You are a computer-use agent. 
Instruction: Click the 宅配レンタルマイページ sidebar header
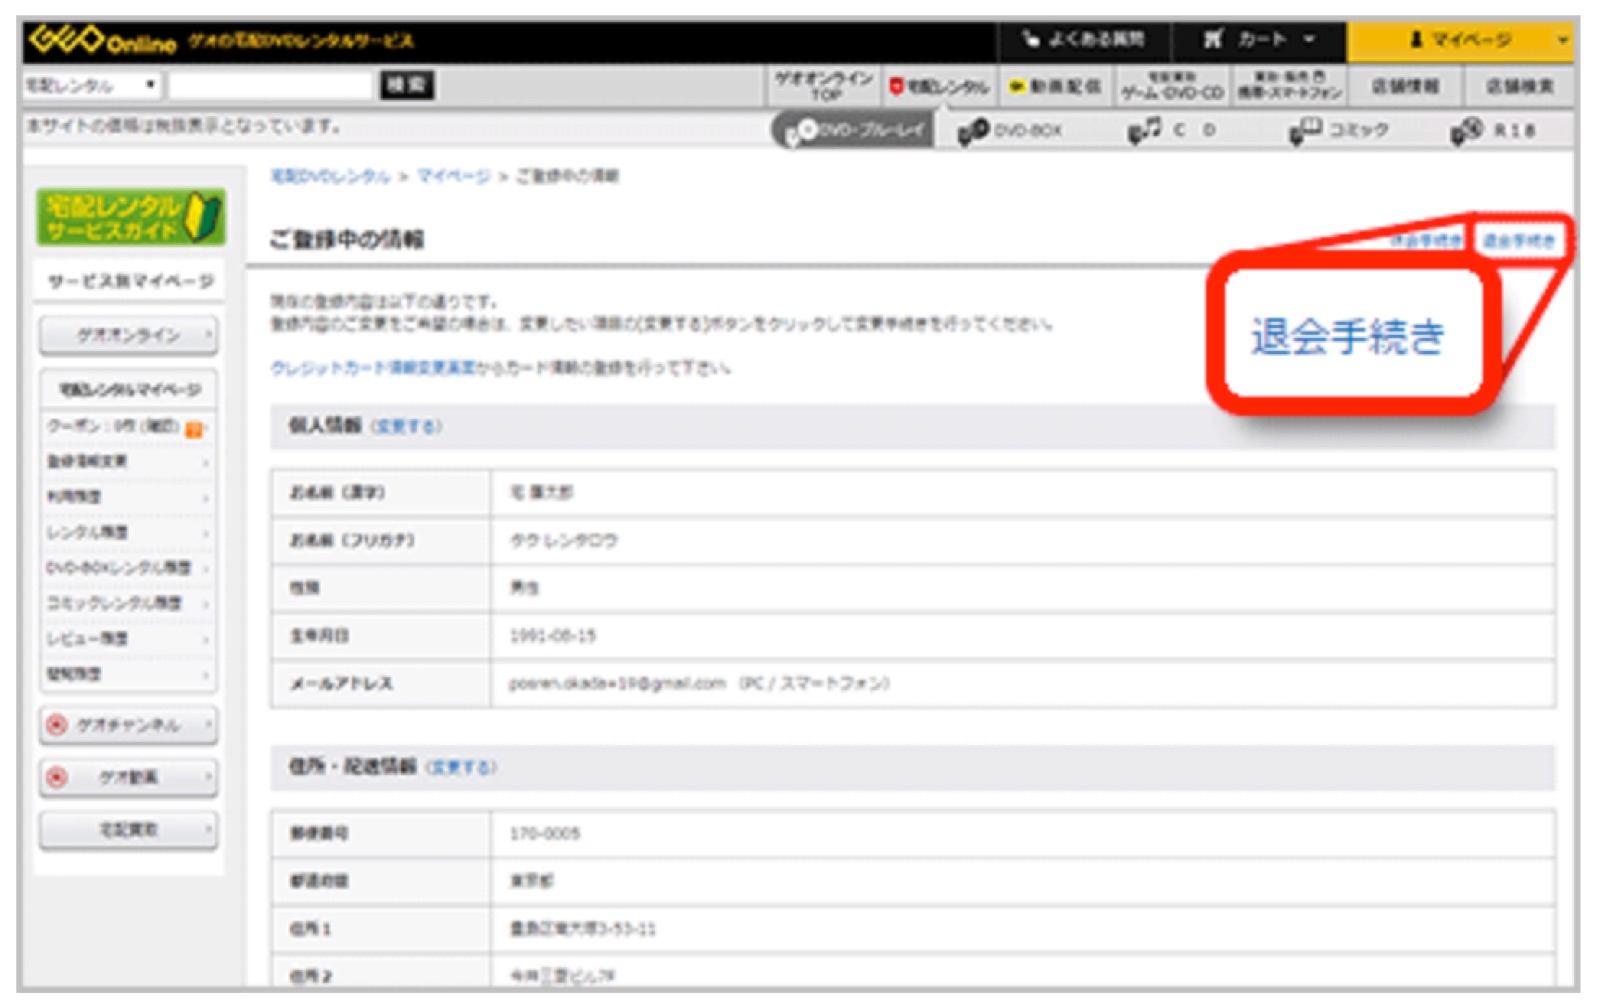128,389
